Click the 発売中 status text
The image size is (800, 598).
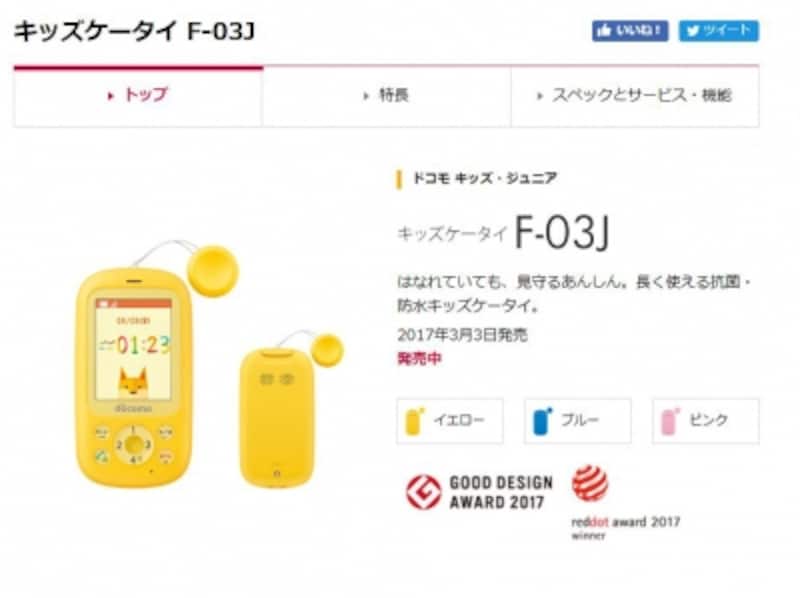[419, 359]
